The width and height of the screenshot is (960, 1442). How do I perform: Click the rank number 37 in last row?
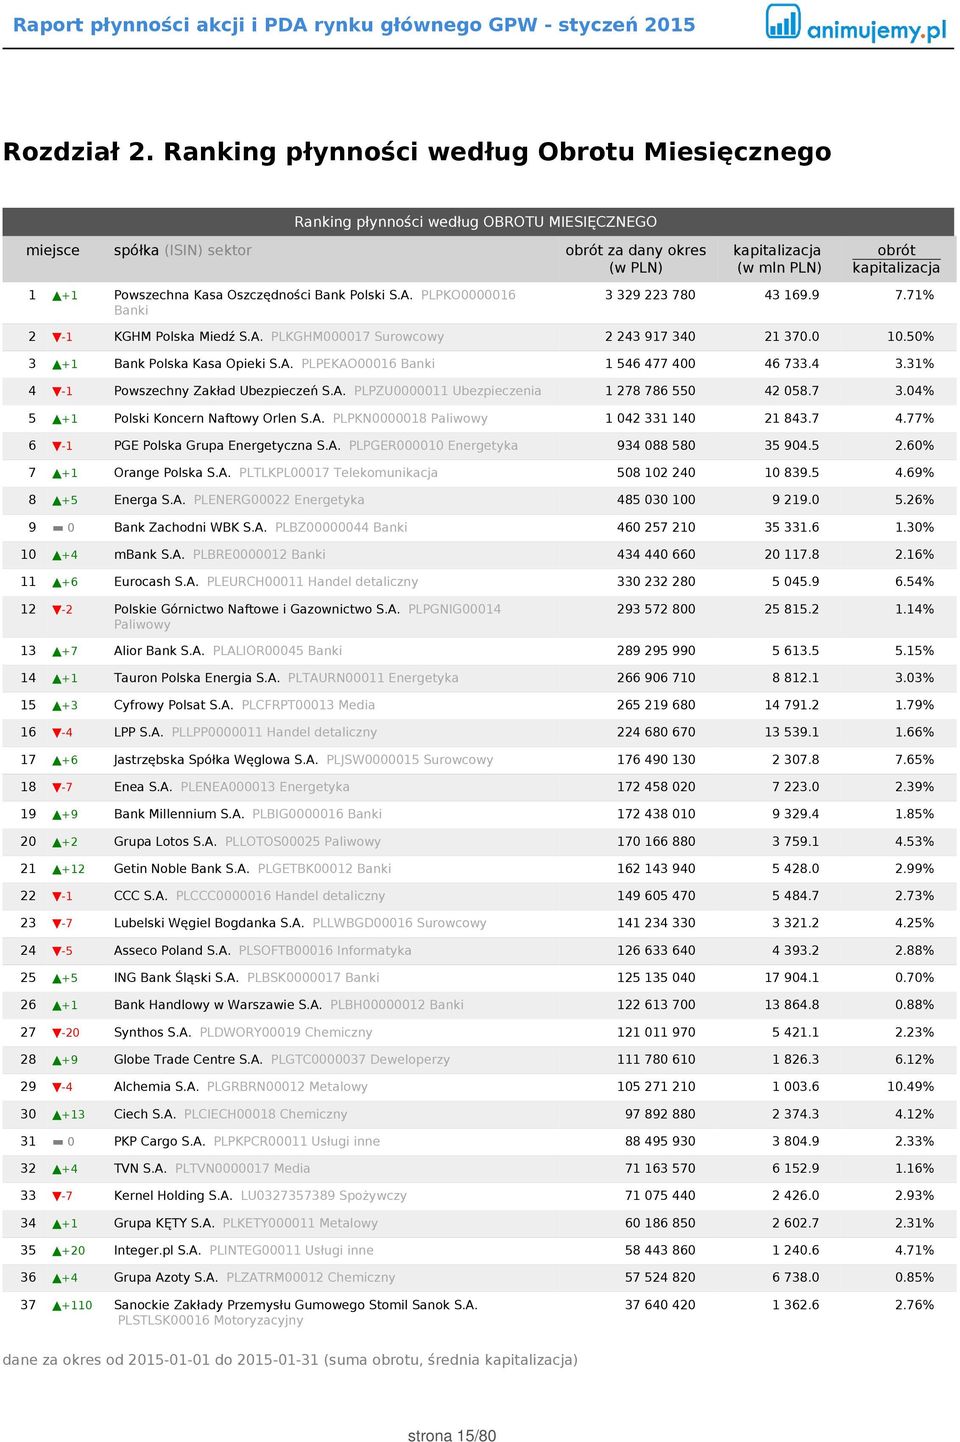pos(28,1305)
